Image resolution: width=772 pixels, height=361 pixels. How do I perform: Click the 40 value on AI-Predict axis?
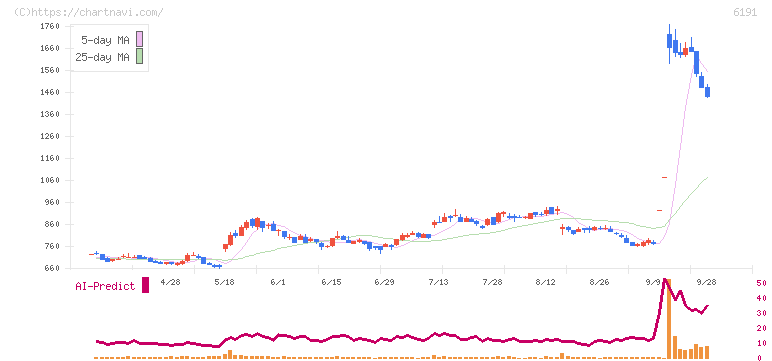point(761,298)
